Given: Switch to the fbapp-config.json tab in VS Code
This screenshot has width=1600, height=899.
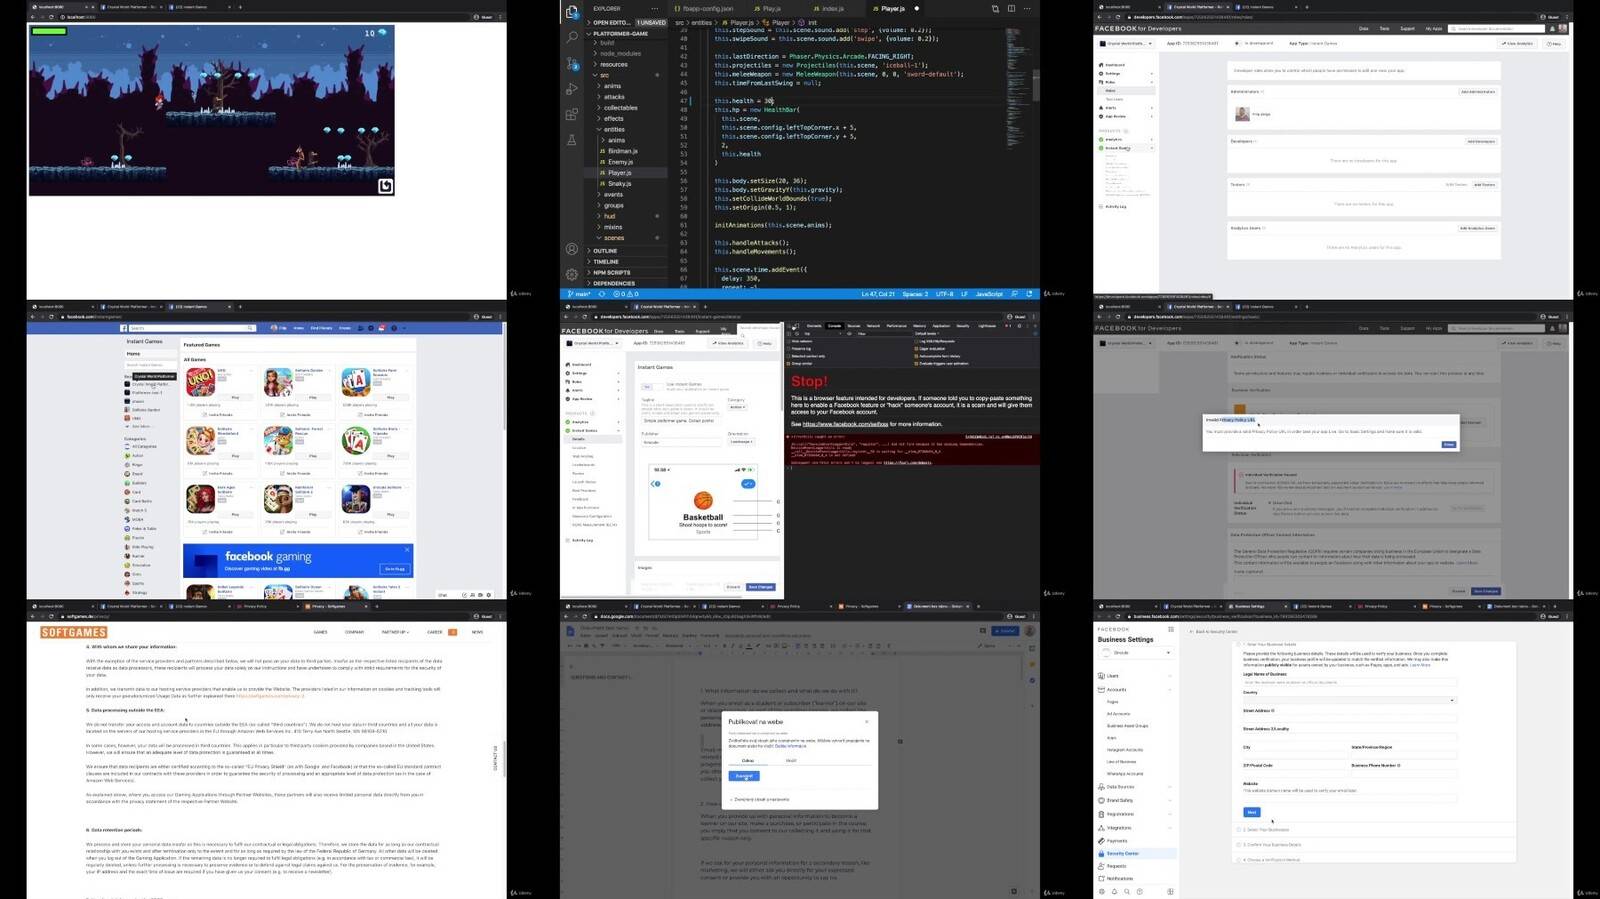Looking at the screenshot, I should pos(707,8).
